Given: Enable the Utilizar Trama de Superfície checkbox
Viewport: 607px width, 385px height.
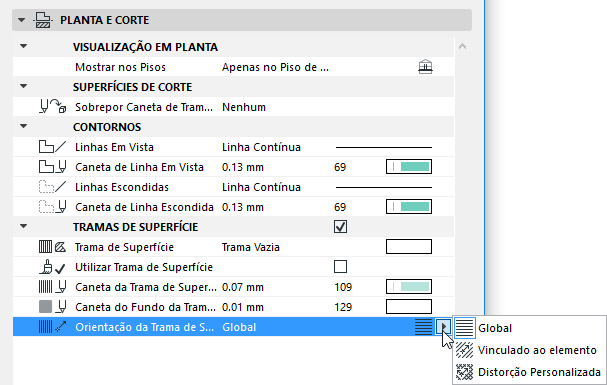Looking at the screenshot, I should (340, 267).
